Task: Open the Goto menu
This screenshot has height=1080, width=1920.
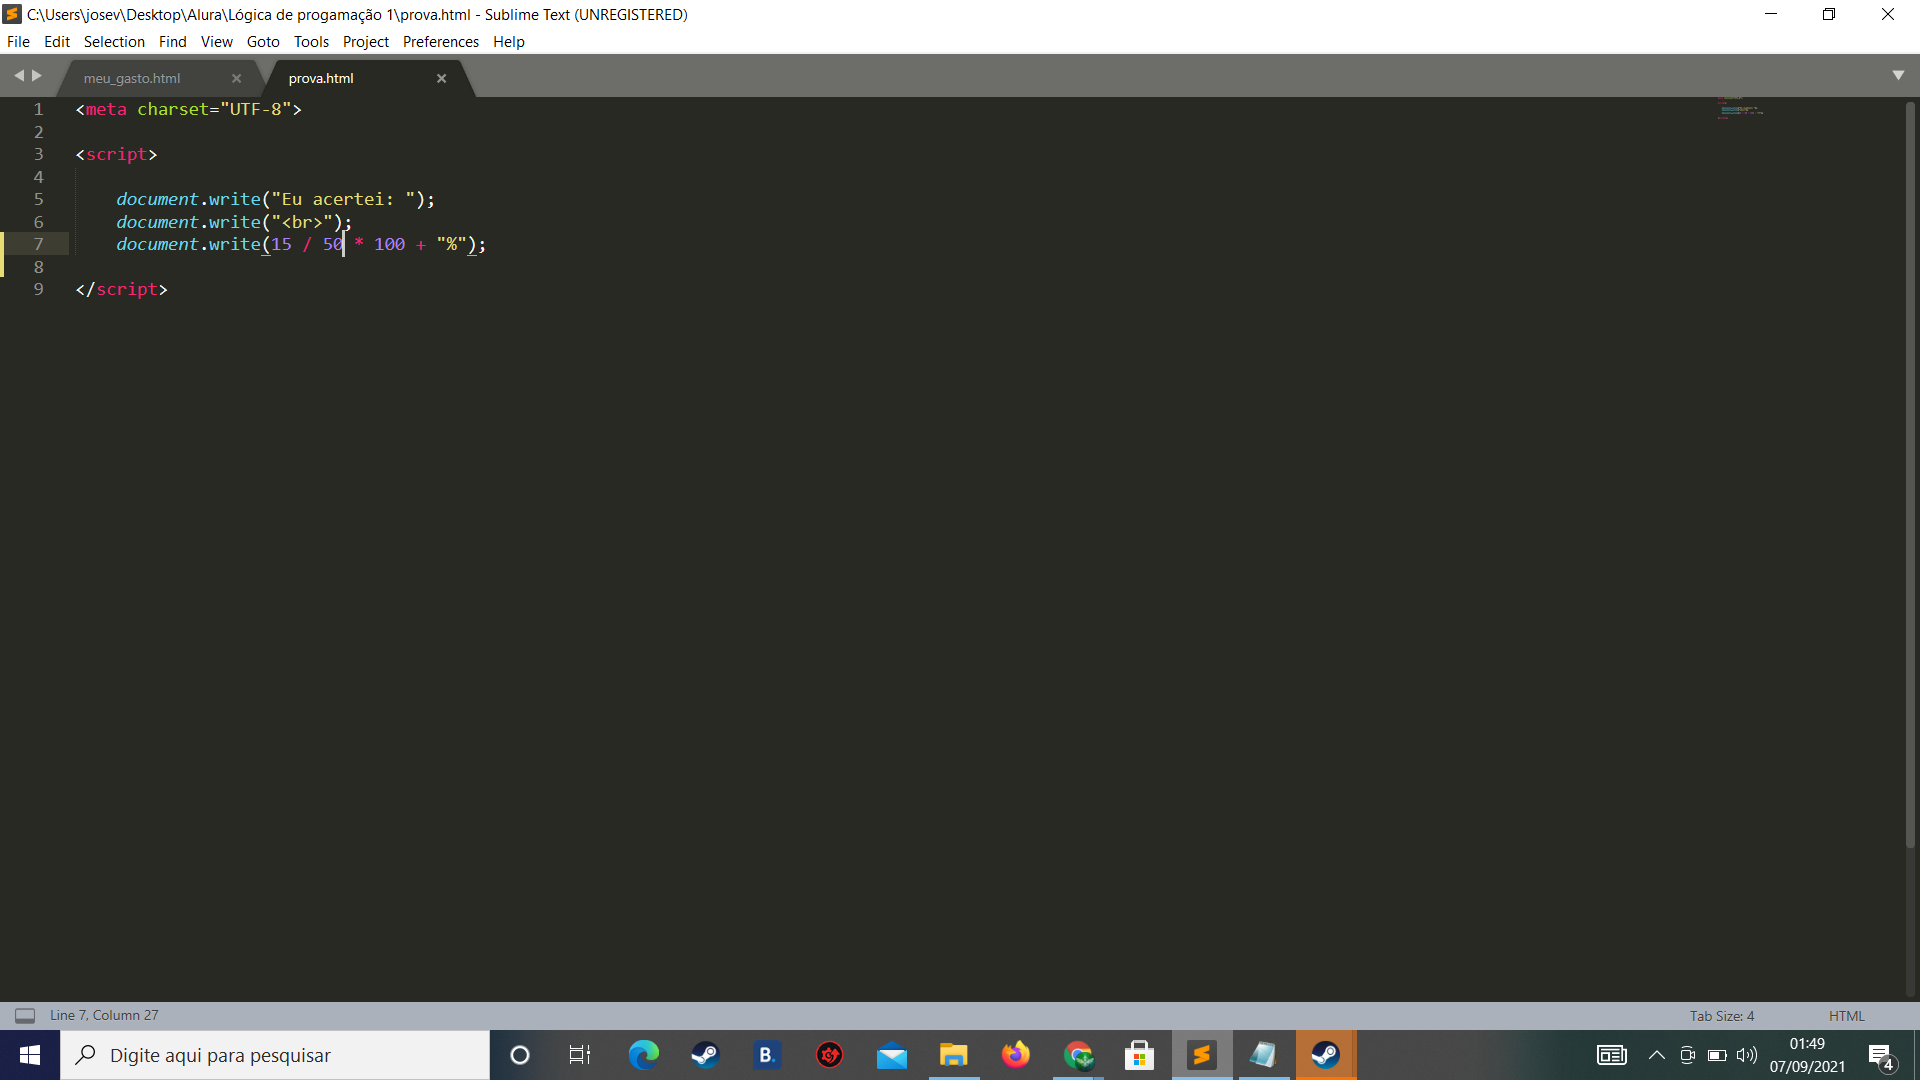Action: [x=263, y=42]
